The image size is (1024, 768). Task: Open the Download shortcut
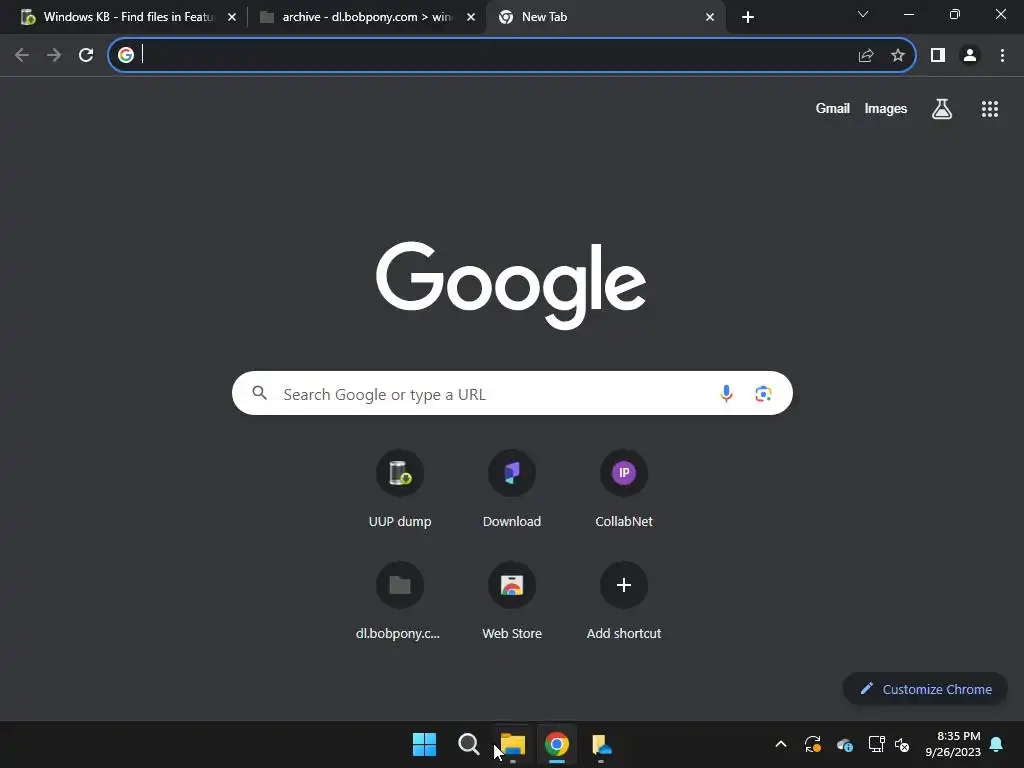coord(512,490)
